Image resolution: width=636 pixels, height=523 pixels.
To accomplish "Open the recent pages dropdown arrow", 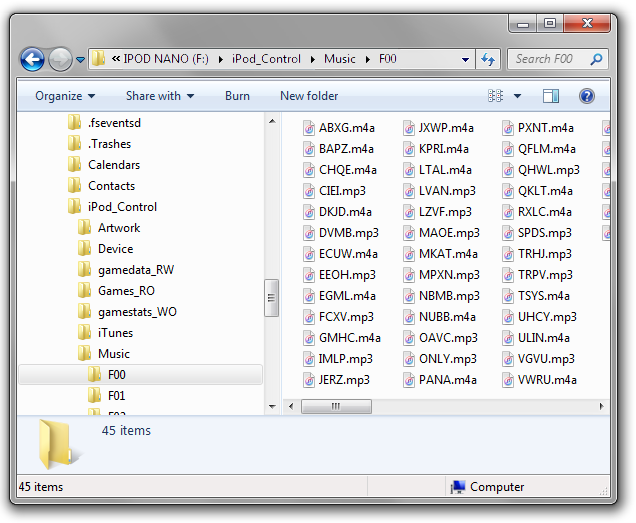I will [80, 60].
